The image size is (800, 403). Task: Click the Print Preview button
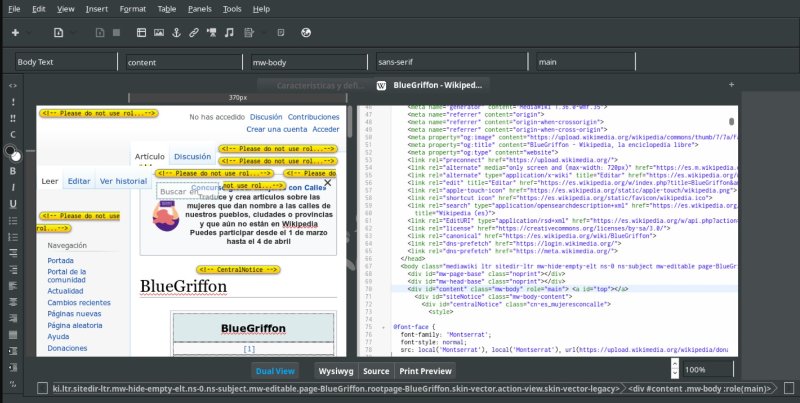click(425, 370)
